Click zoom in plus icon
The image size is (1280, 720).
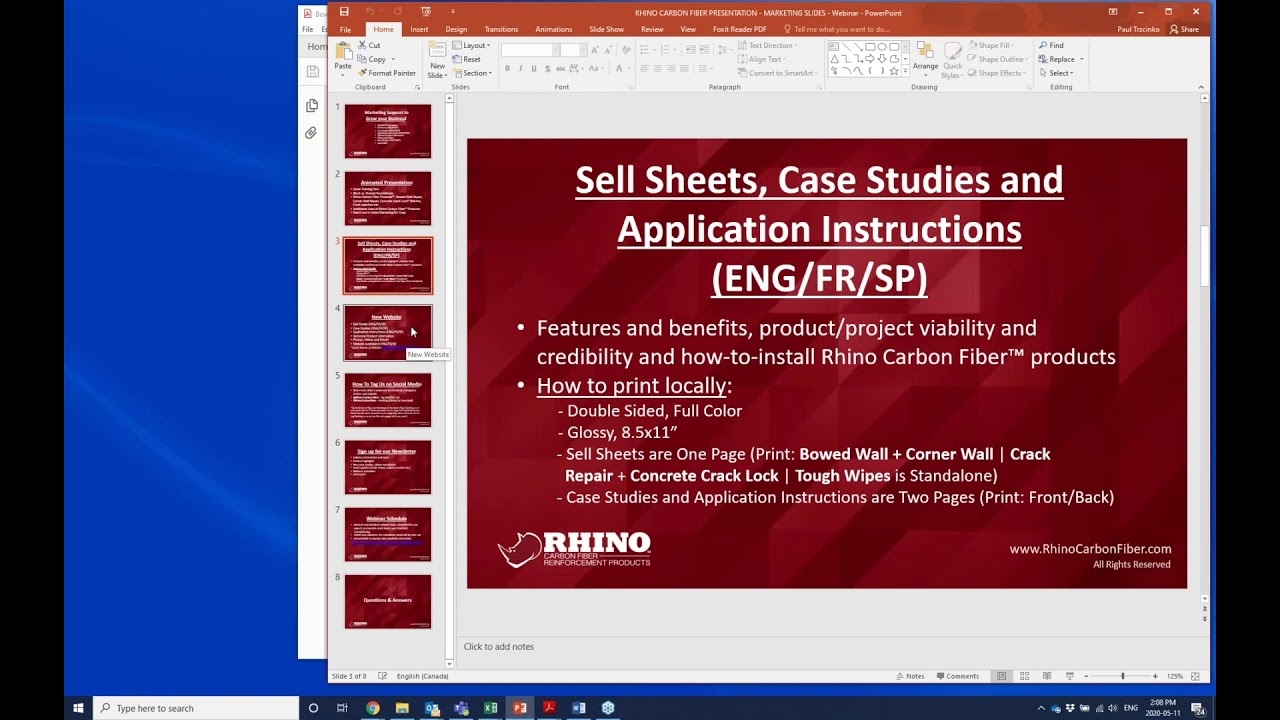[1155, 676]
